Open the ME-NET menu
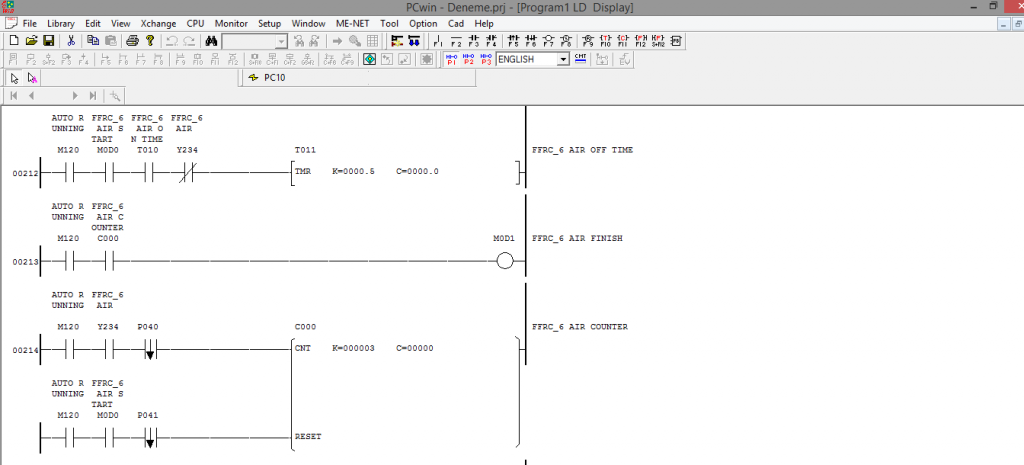Image resolution: width=1024 pixels, height=465 pixels. (x=355, y=22)
